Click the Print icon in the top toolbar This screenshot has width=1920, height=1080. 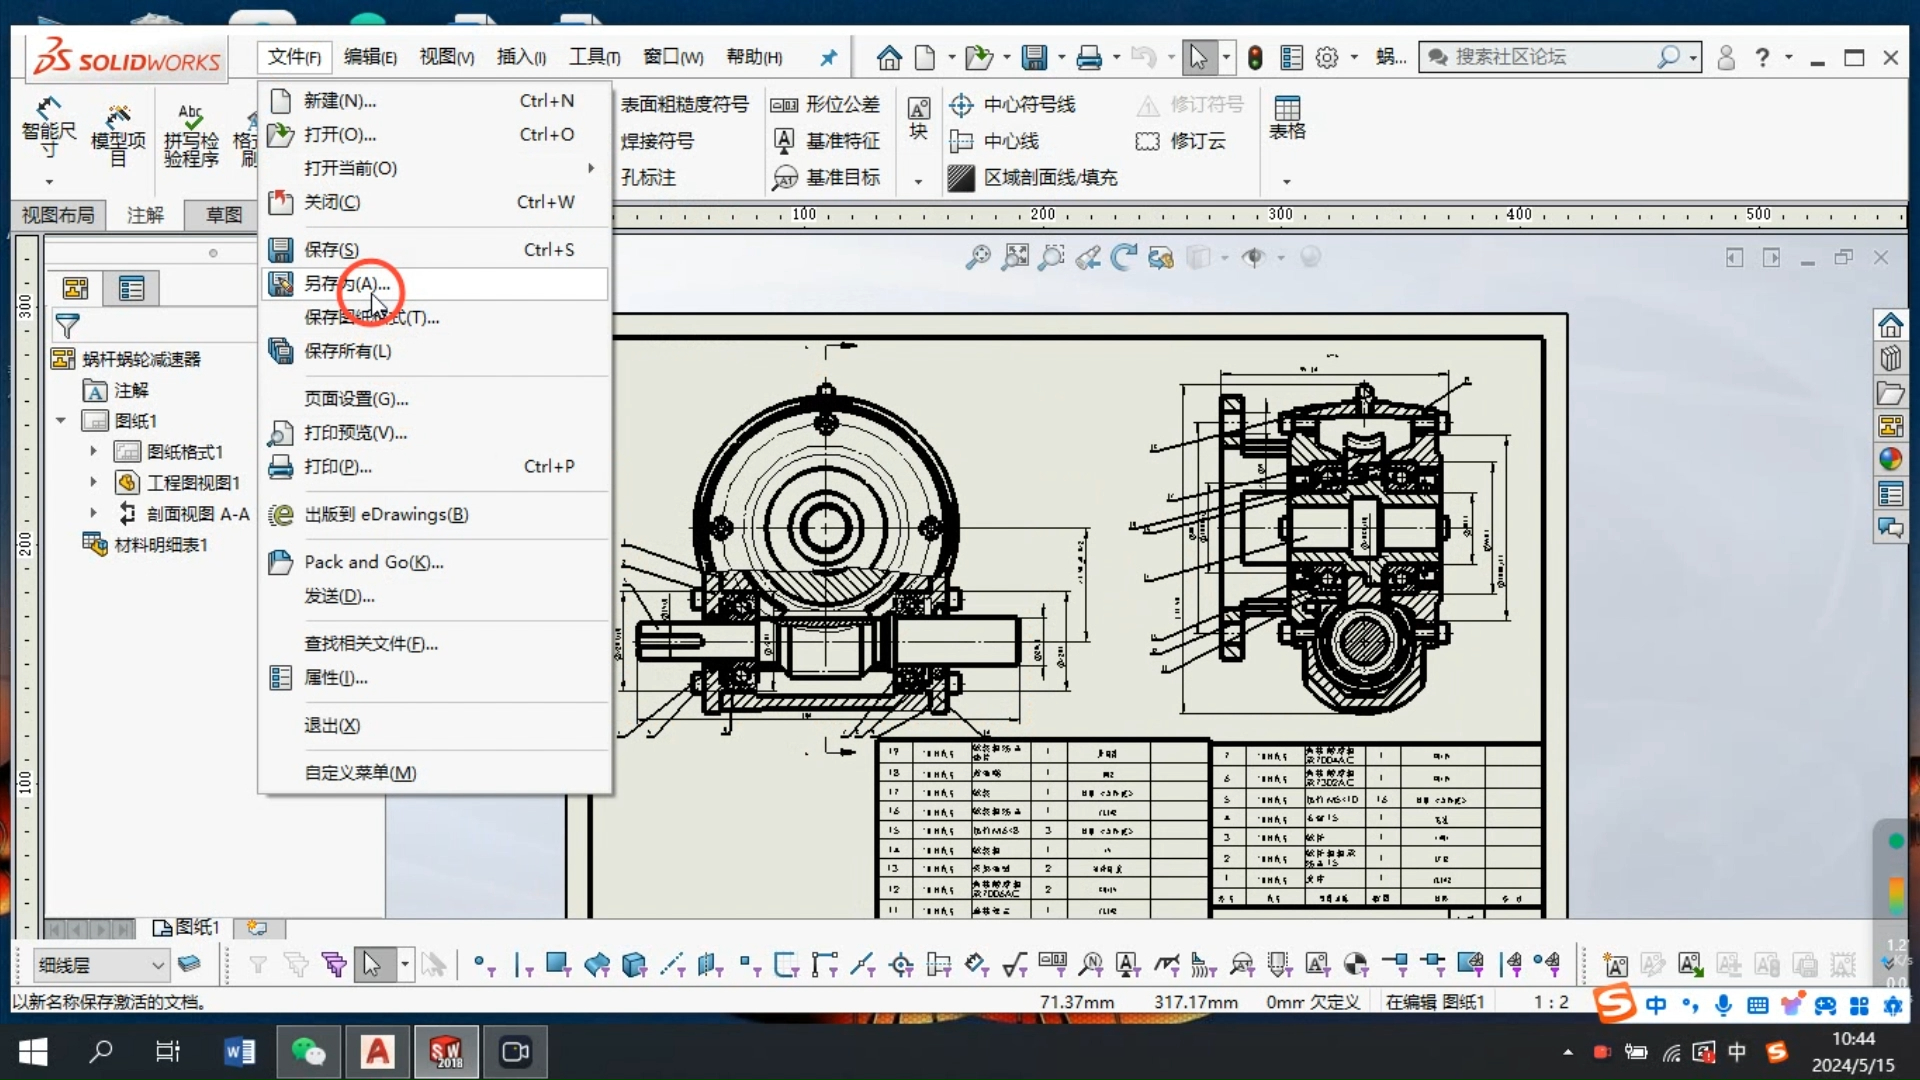coord(1090,57)
